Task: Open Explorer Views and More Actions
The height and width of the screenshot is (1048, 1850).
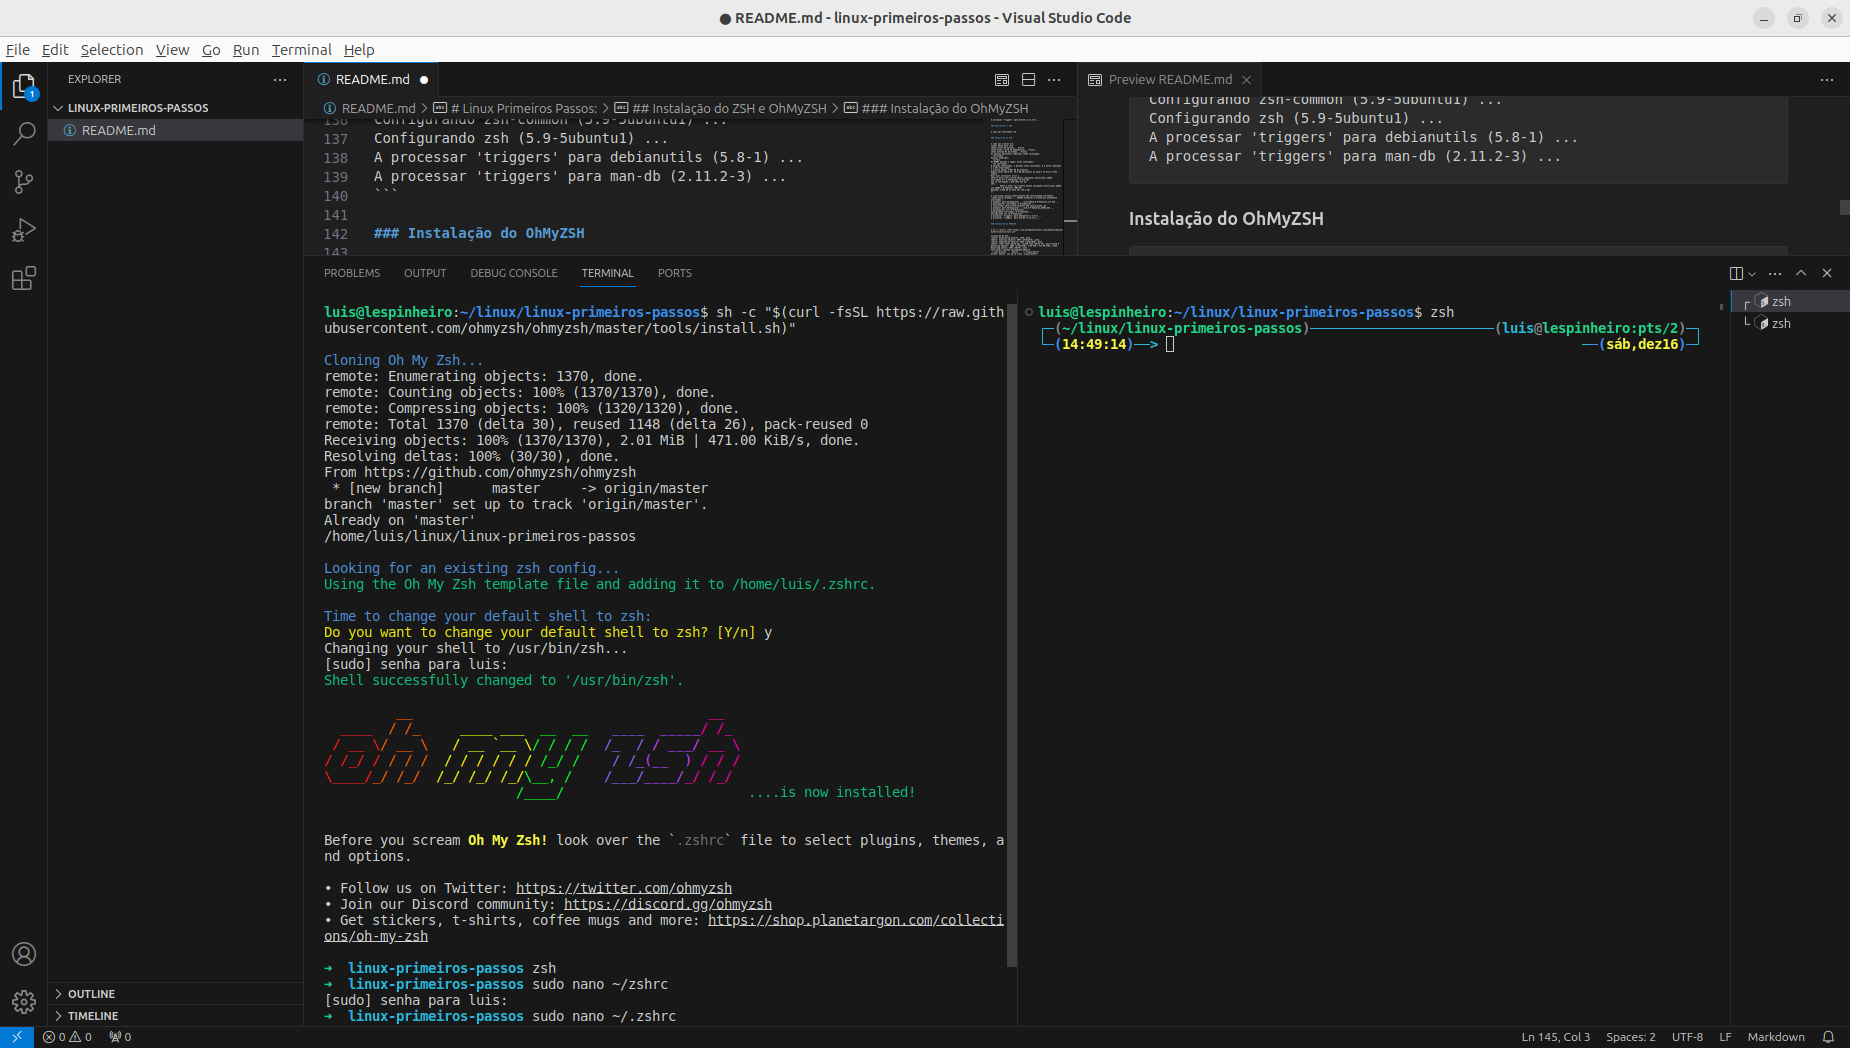Action: click(x=280, y=79)
